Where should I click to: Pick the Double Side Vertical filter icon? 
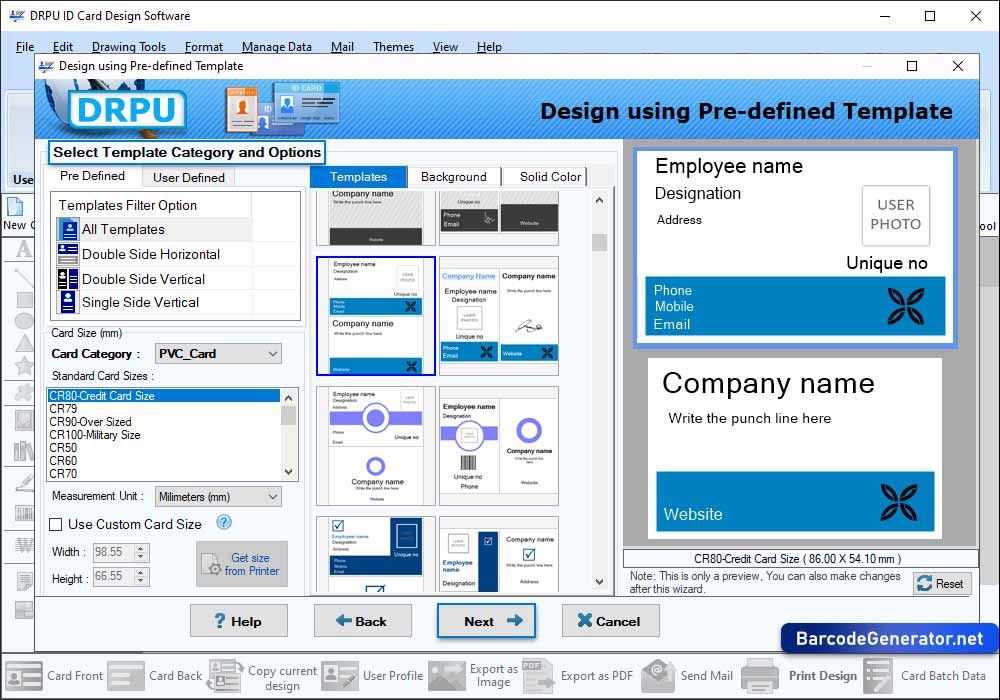pos(68,279)
